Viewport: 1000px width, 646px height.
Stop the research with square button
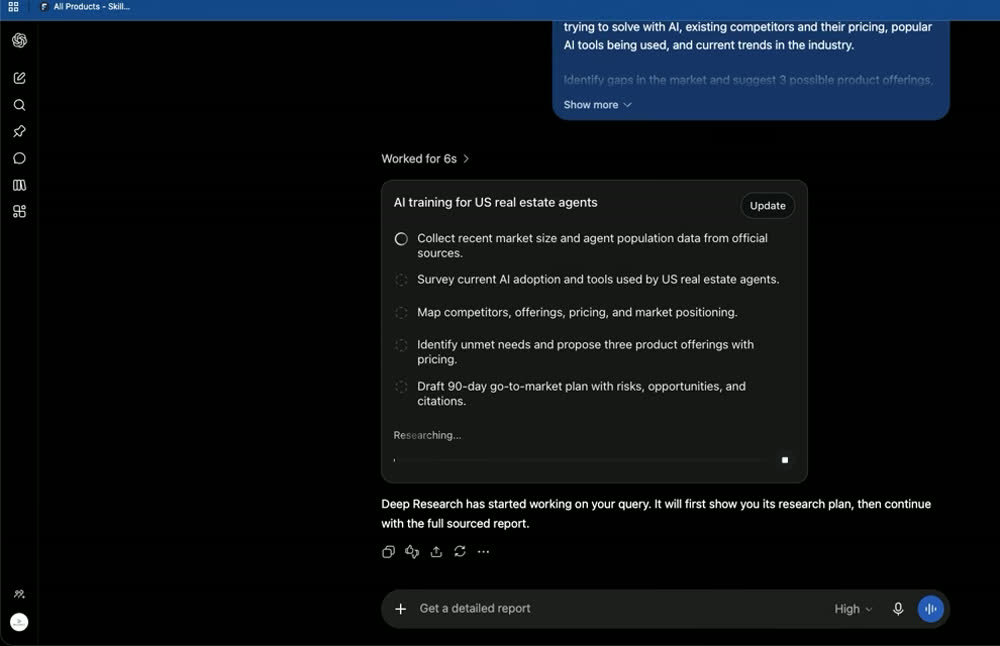[785, 460]
